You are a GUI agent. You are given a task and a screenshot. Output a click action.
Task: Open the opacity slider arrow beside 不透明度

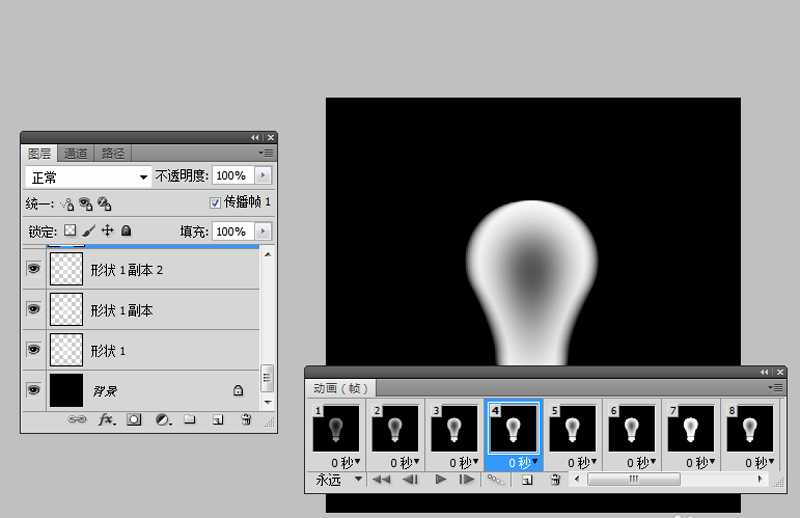[x=263, y=176]
